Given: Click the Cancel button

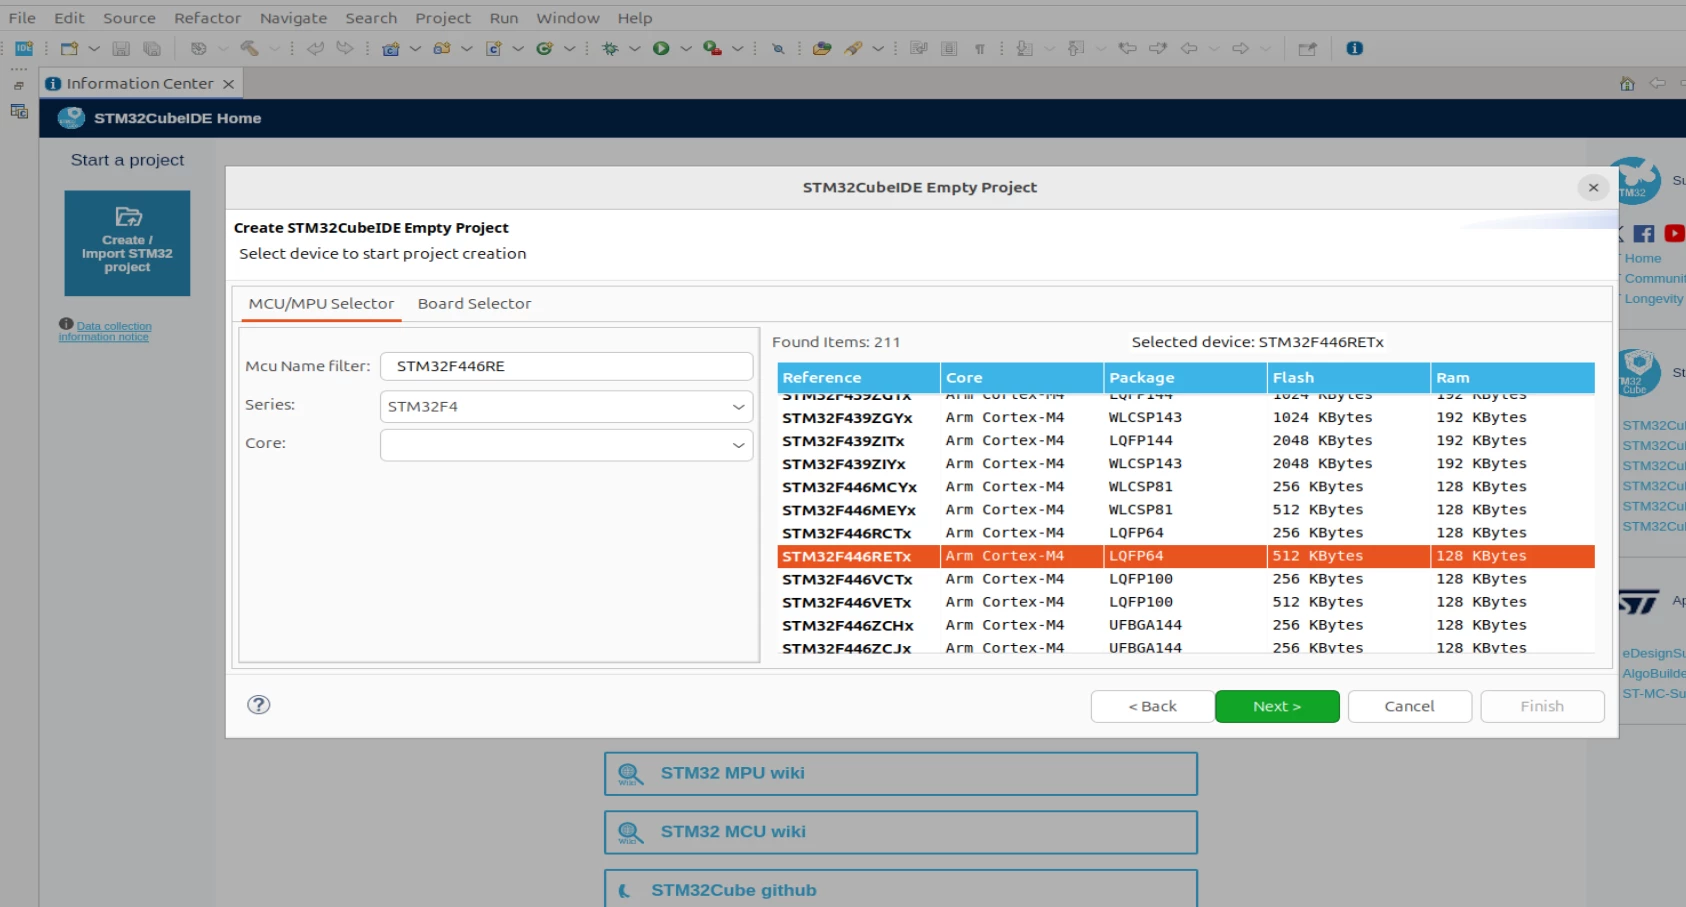Looking at the screenshot, I should [x=1409, y=706].
